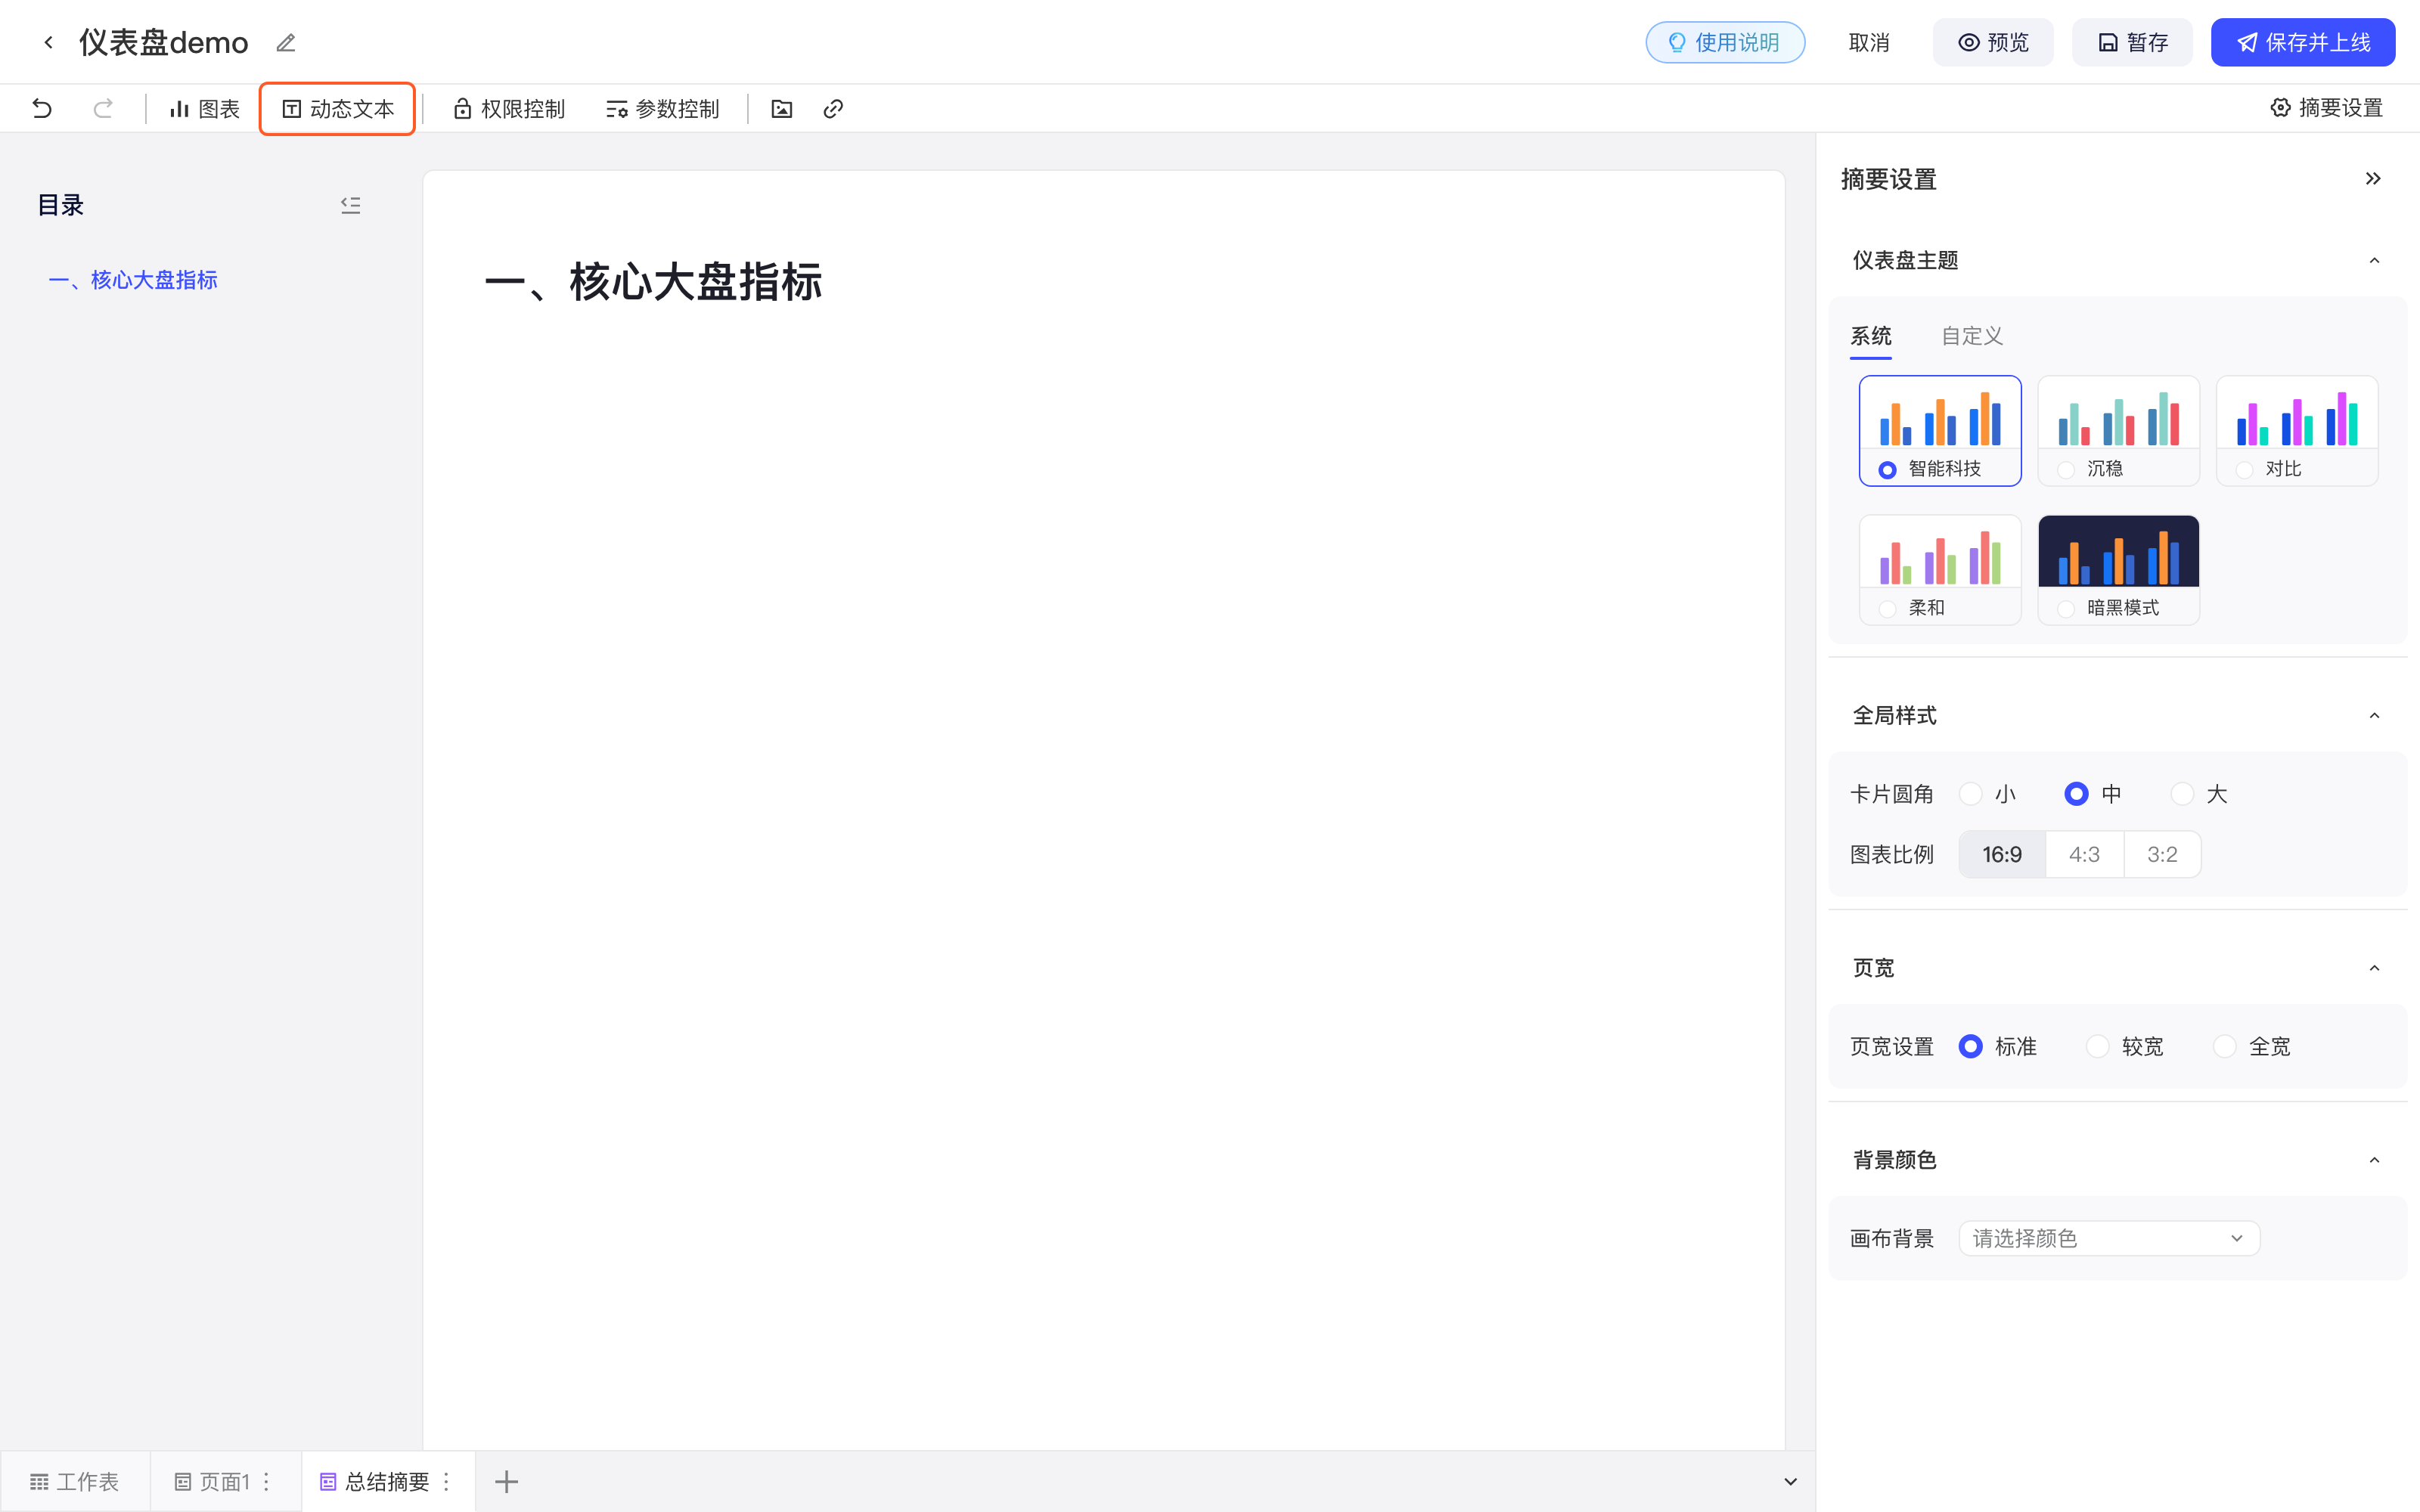Click the insert link icon
The width and height of the screenshot is (2420, 1512).
pos(833,108)
